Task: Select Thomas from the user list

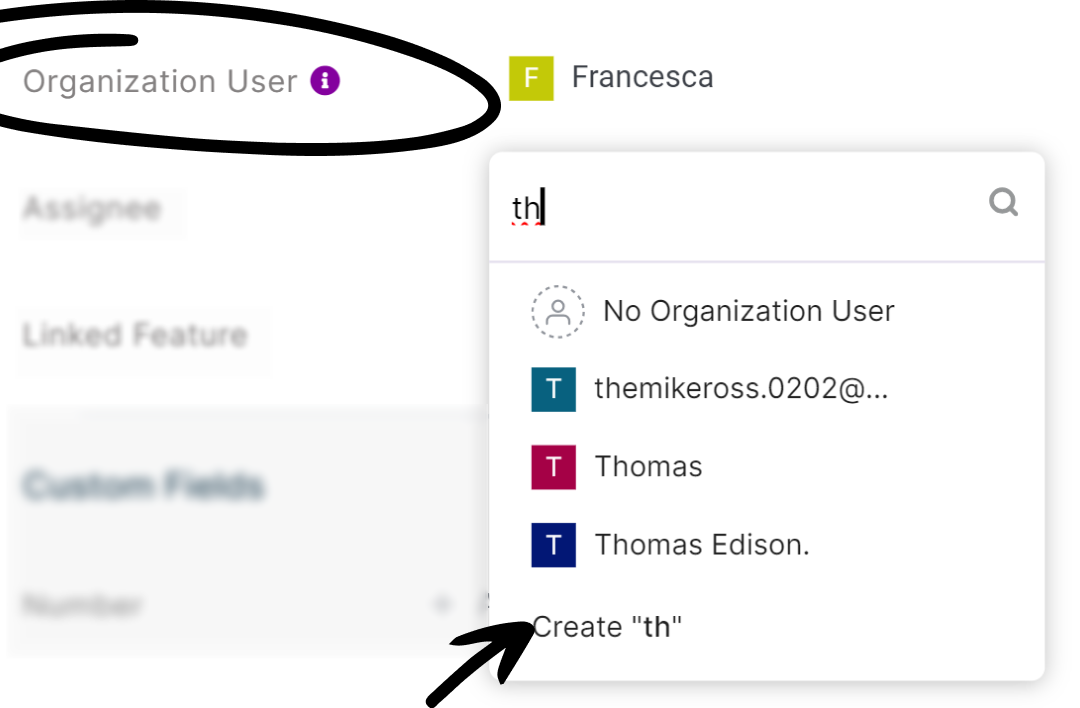Action: pyautogui.click(x=649, y=466)
